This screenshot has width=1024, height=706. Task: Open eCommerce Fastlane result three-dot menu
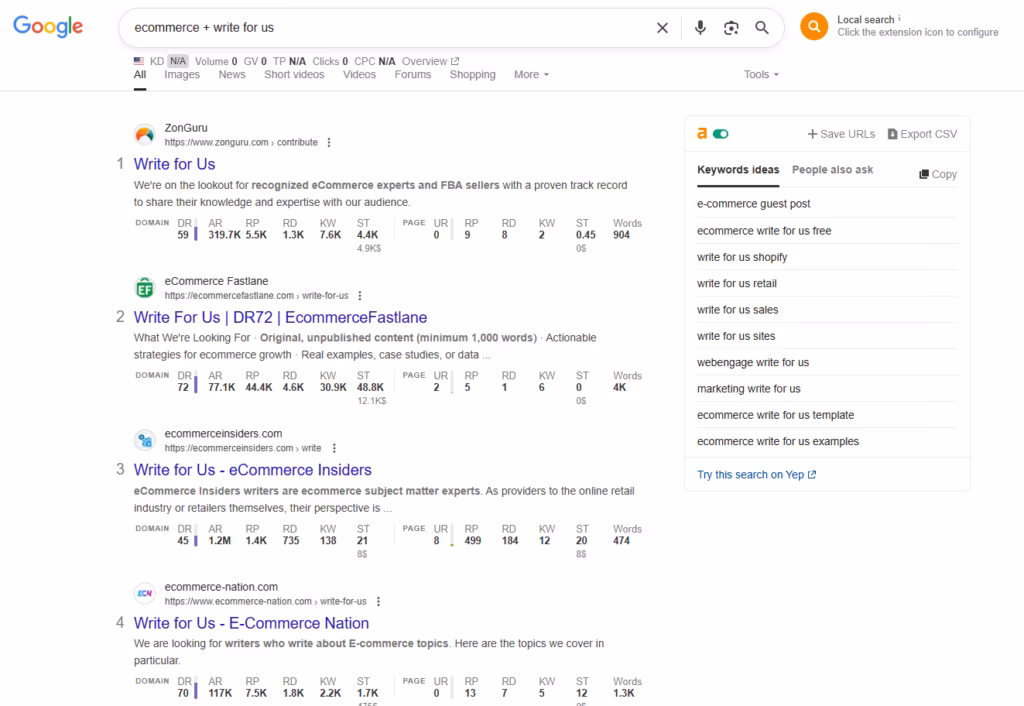pyautogui.click(x=360, y=296)
